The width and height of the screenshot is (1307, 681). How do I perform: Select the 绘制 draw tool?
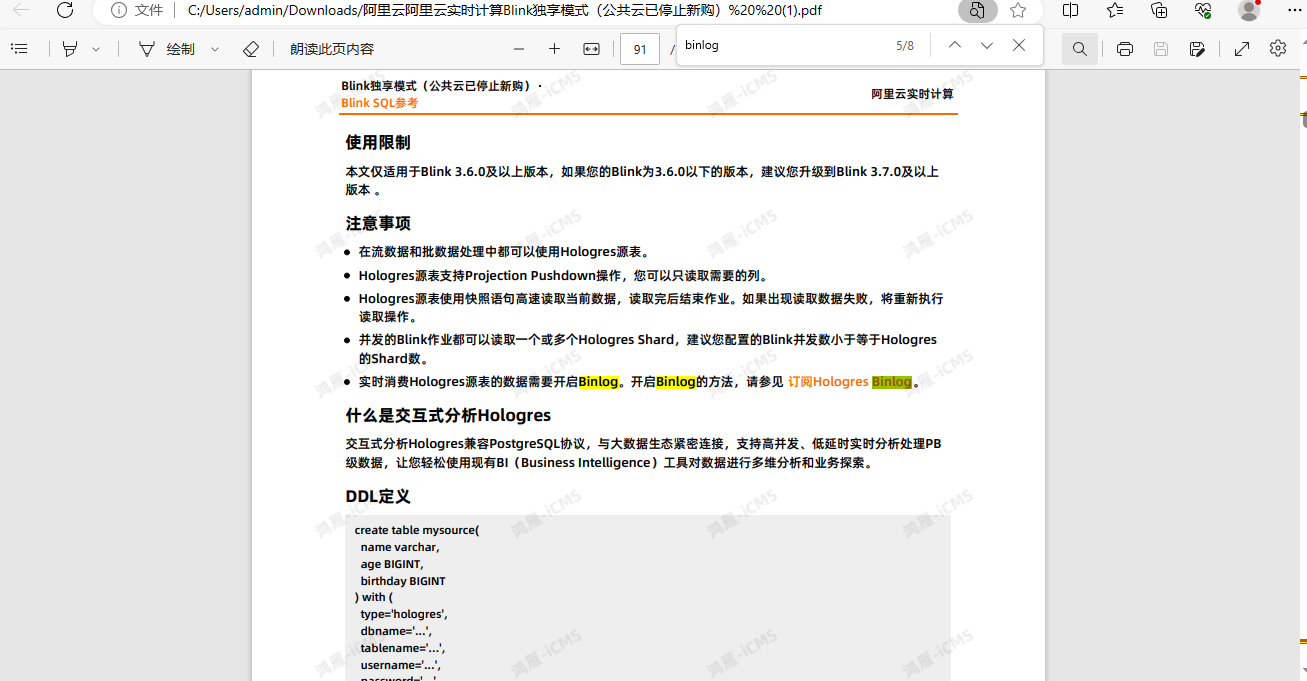[167, 49]
